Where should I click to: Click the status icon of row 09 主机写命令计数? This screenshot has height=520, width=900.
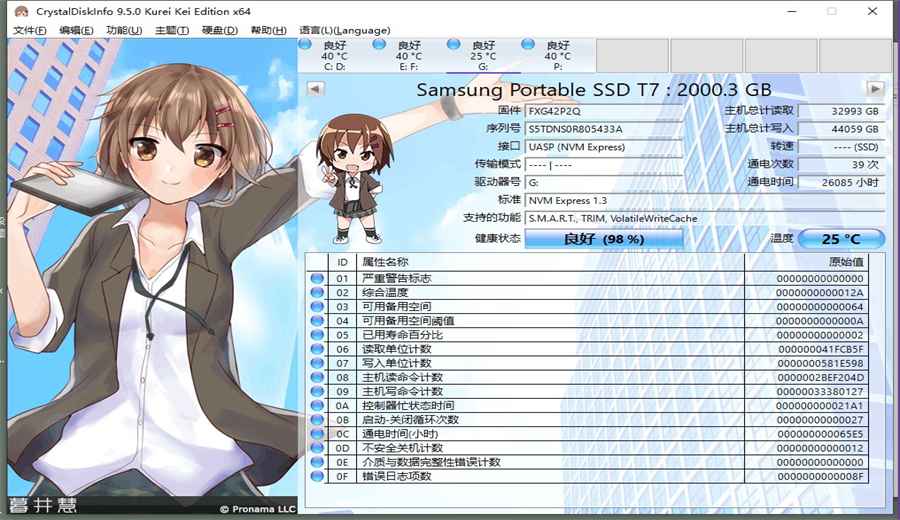point(317,391)
